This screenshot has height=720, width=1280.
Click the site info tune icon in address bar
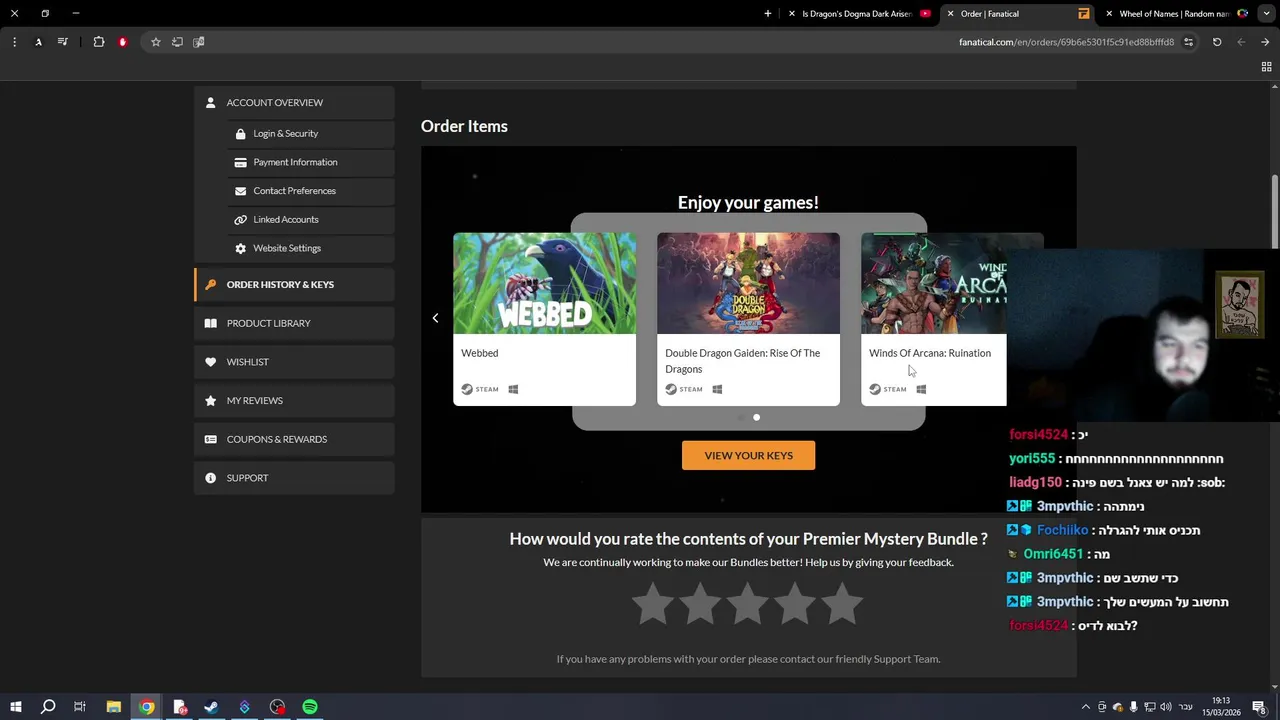pyautogui.click(x=1188, y=42)
